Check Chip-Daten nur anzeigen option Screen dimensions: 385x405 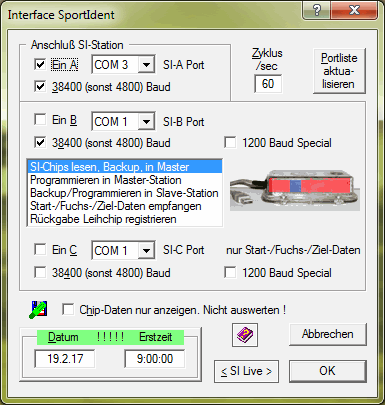click(68, 310)
